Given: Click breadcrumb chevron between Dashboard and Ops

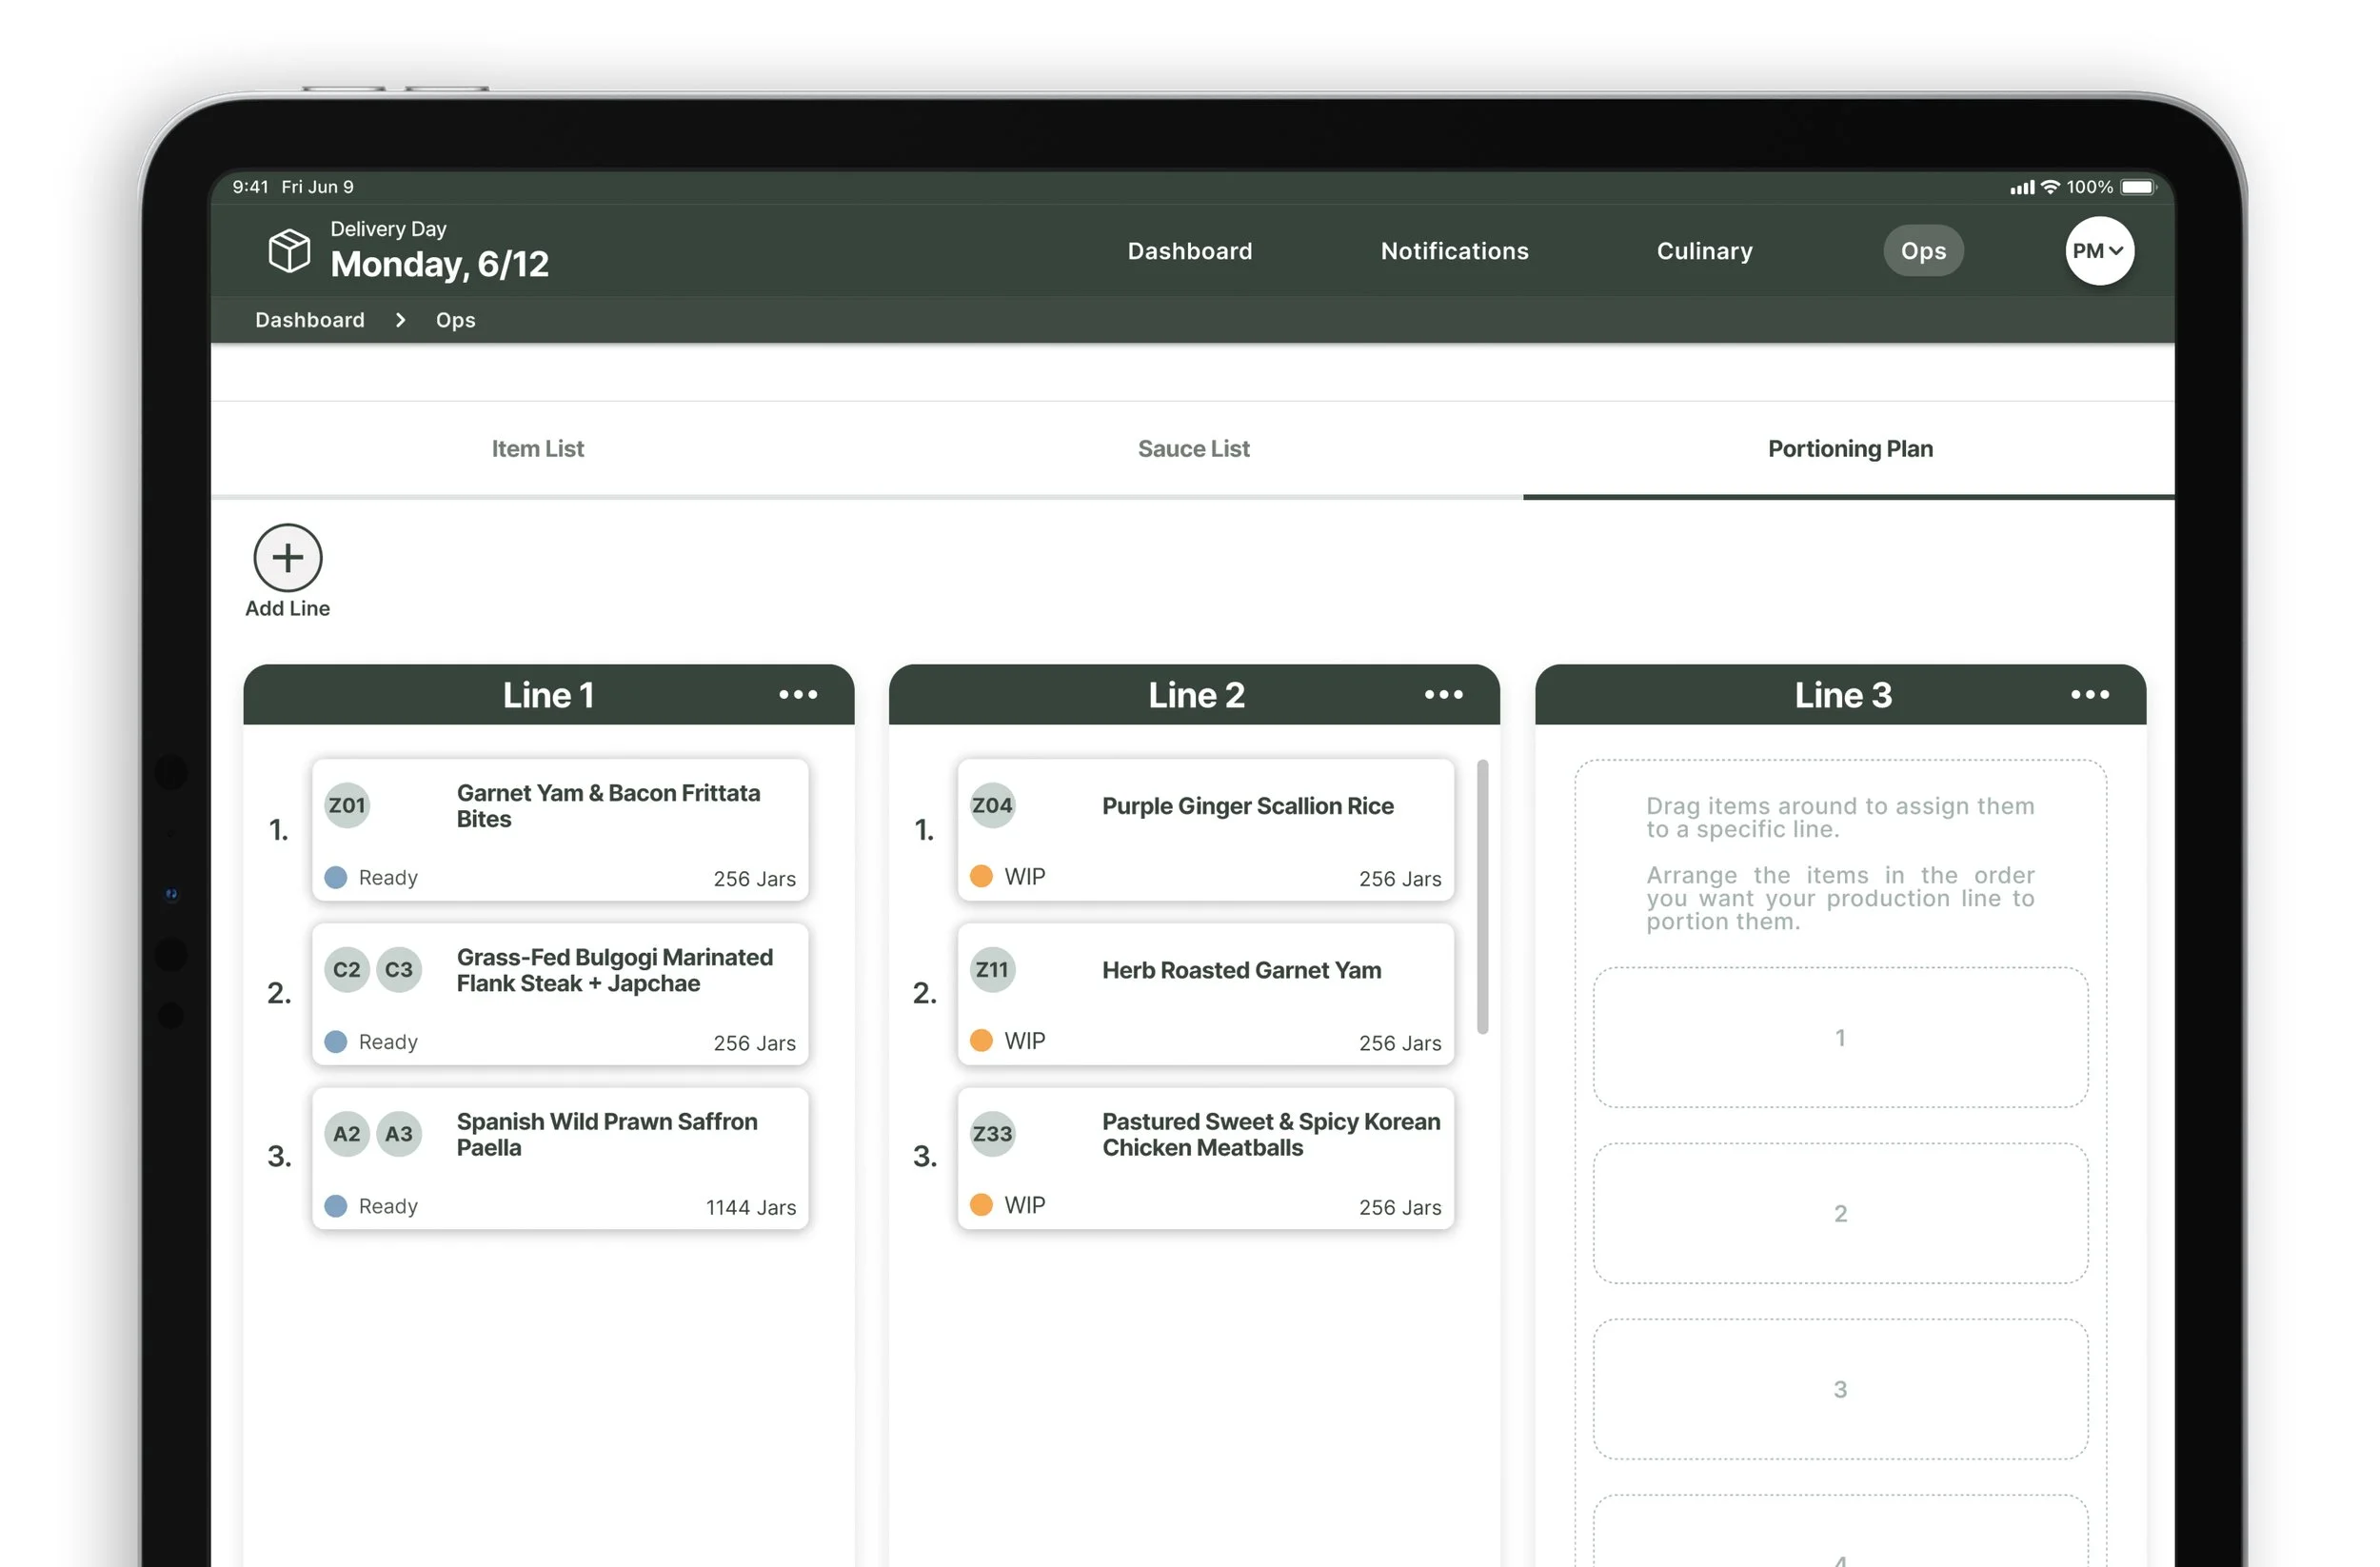Looking at the screenshot, I should [x=400, y=320].
